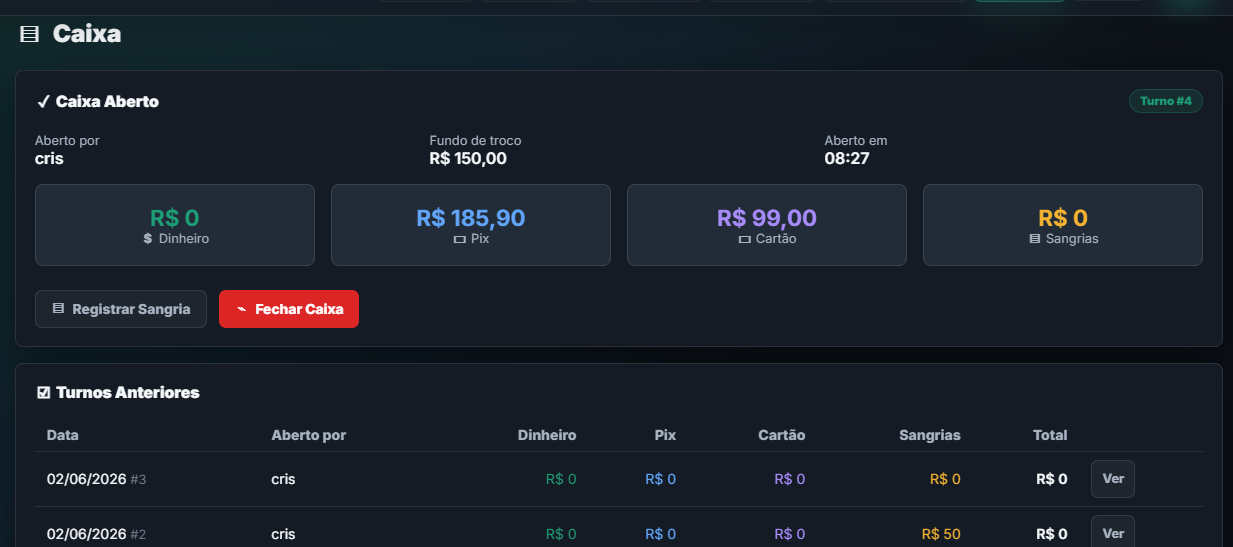
Task: Click the Total R$ 0 in shift #3 row
Action: pyautogui.click(x=1052, y=479)
